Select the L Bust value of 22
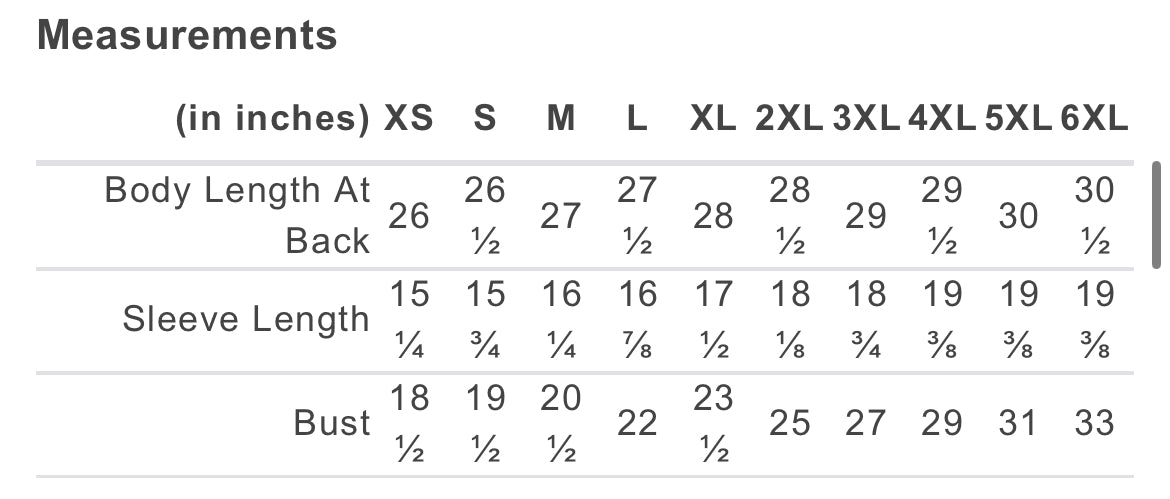Viewport: 1170px width, 499px height. [637, 423]
